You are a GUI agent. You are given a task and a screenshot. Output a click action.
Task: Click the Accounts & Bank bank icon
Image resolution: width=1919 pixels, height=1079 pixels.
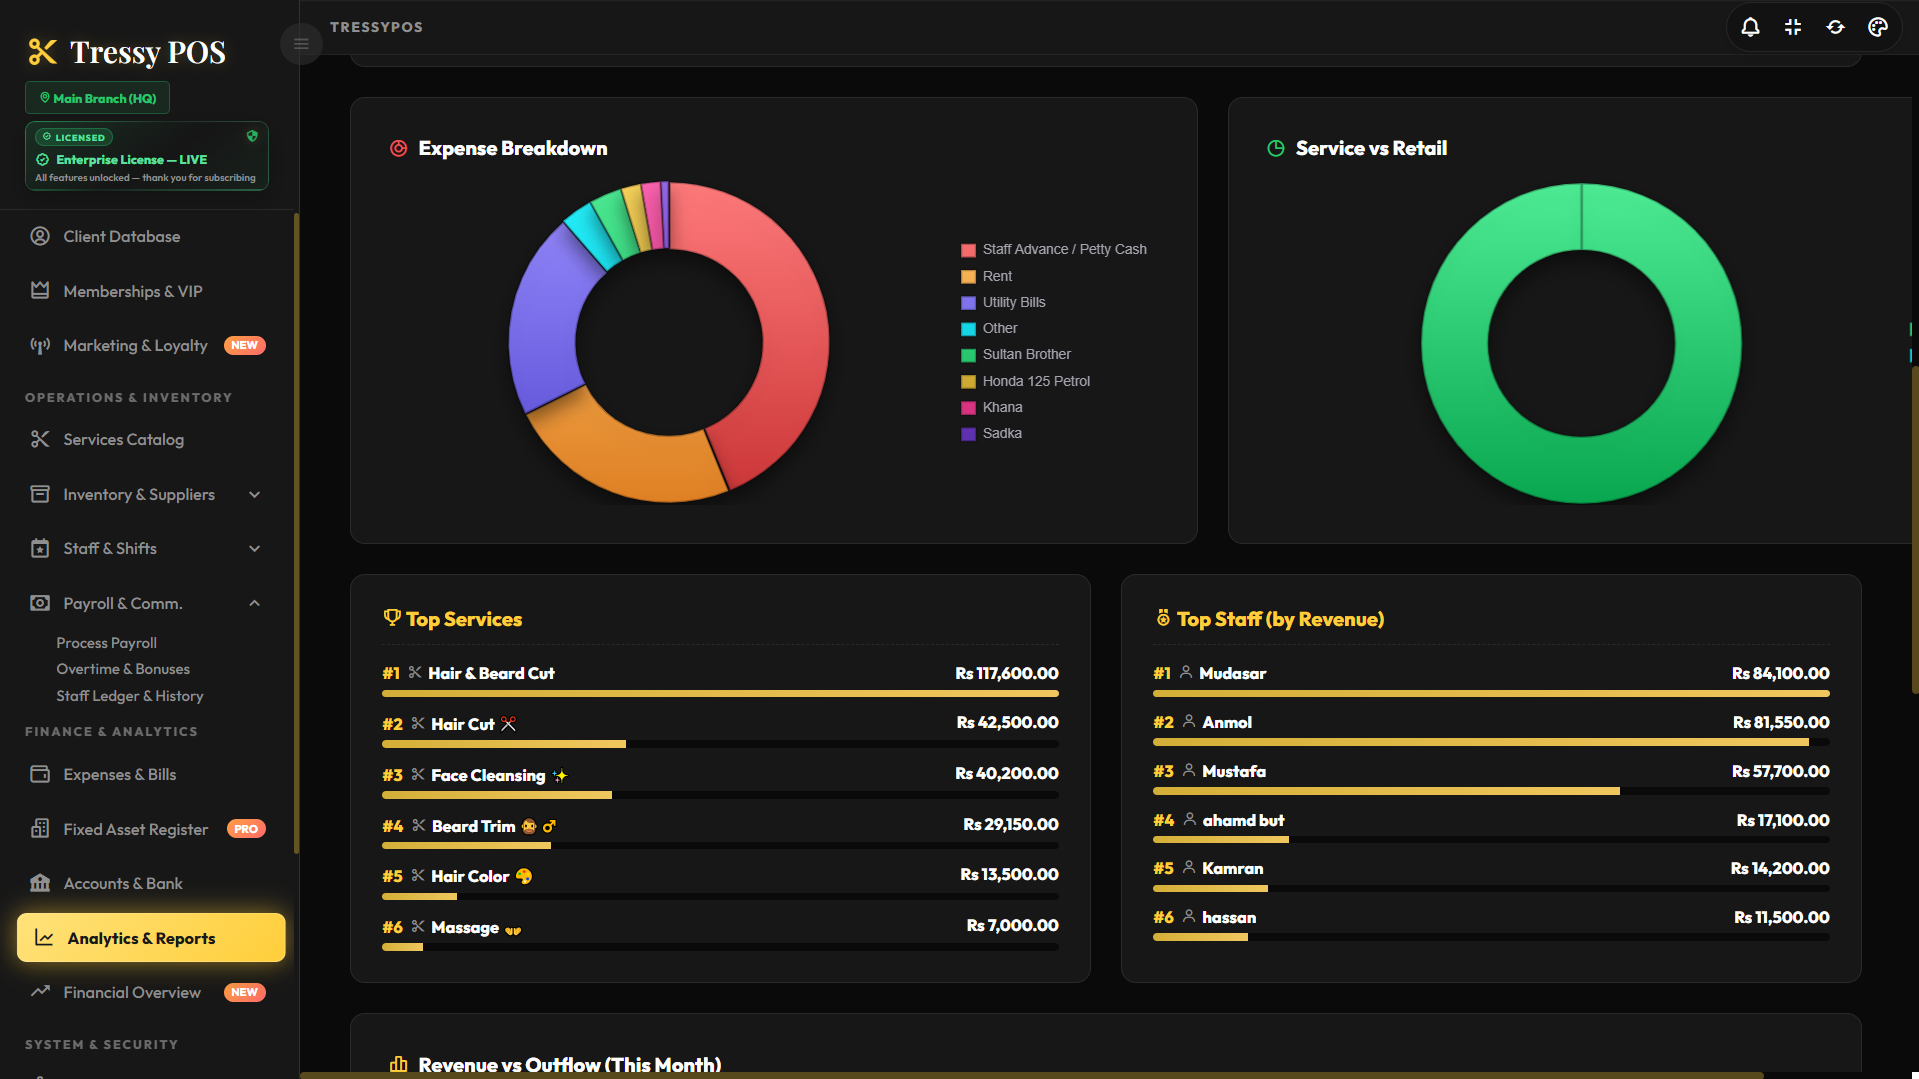(40, 883)
